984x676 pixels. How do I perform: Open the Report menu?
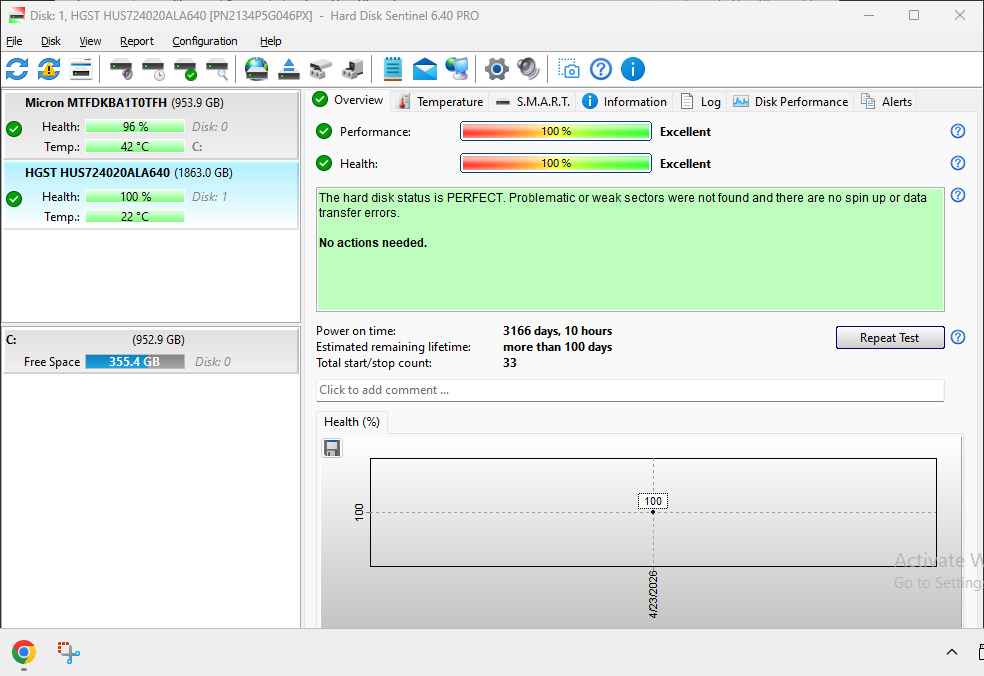pyautogui.click(x=137, y=41)
